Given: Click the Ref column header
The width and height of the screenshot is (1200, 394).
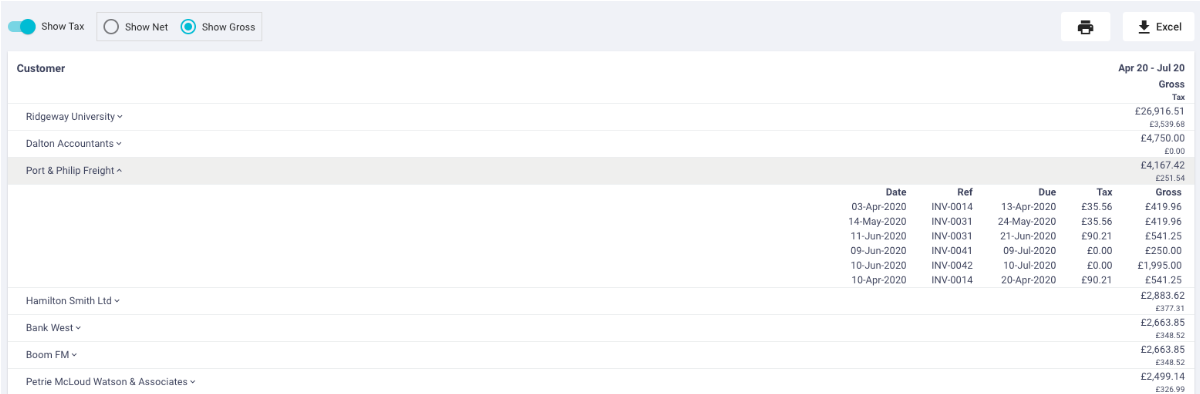Looking at the screenshot, I should 964,192.
